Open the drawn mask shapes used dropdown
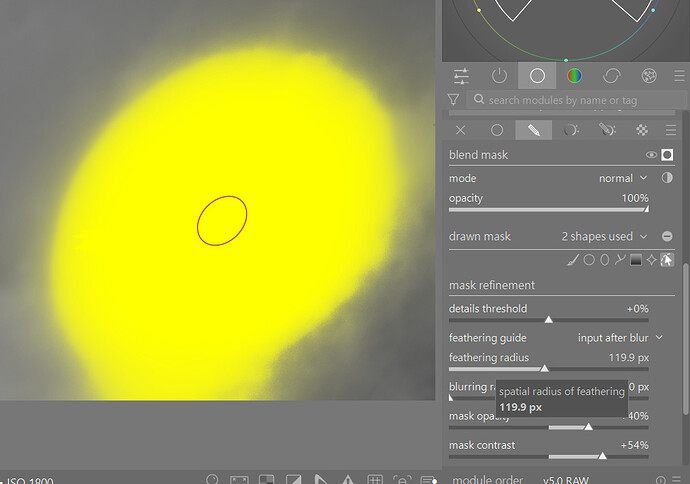Image resolution: width=690 pixels, height=484 pixels. tap(604, 236)
